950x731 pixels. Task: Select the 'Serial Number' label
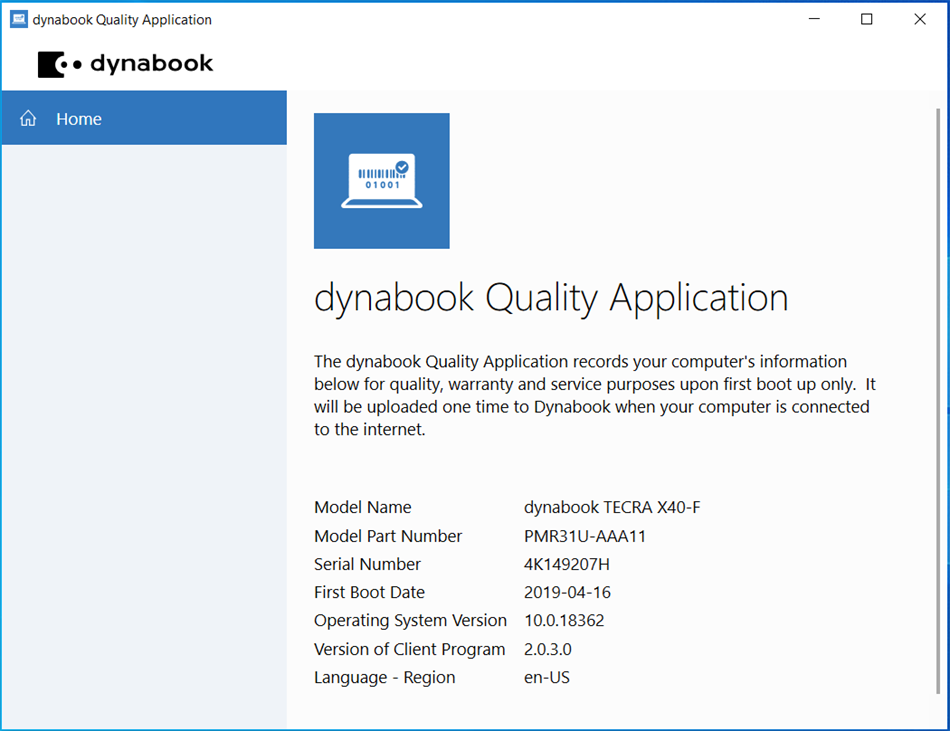[x=367, y=564]
